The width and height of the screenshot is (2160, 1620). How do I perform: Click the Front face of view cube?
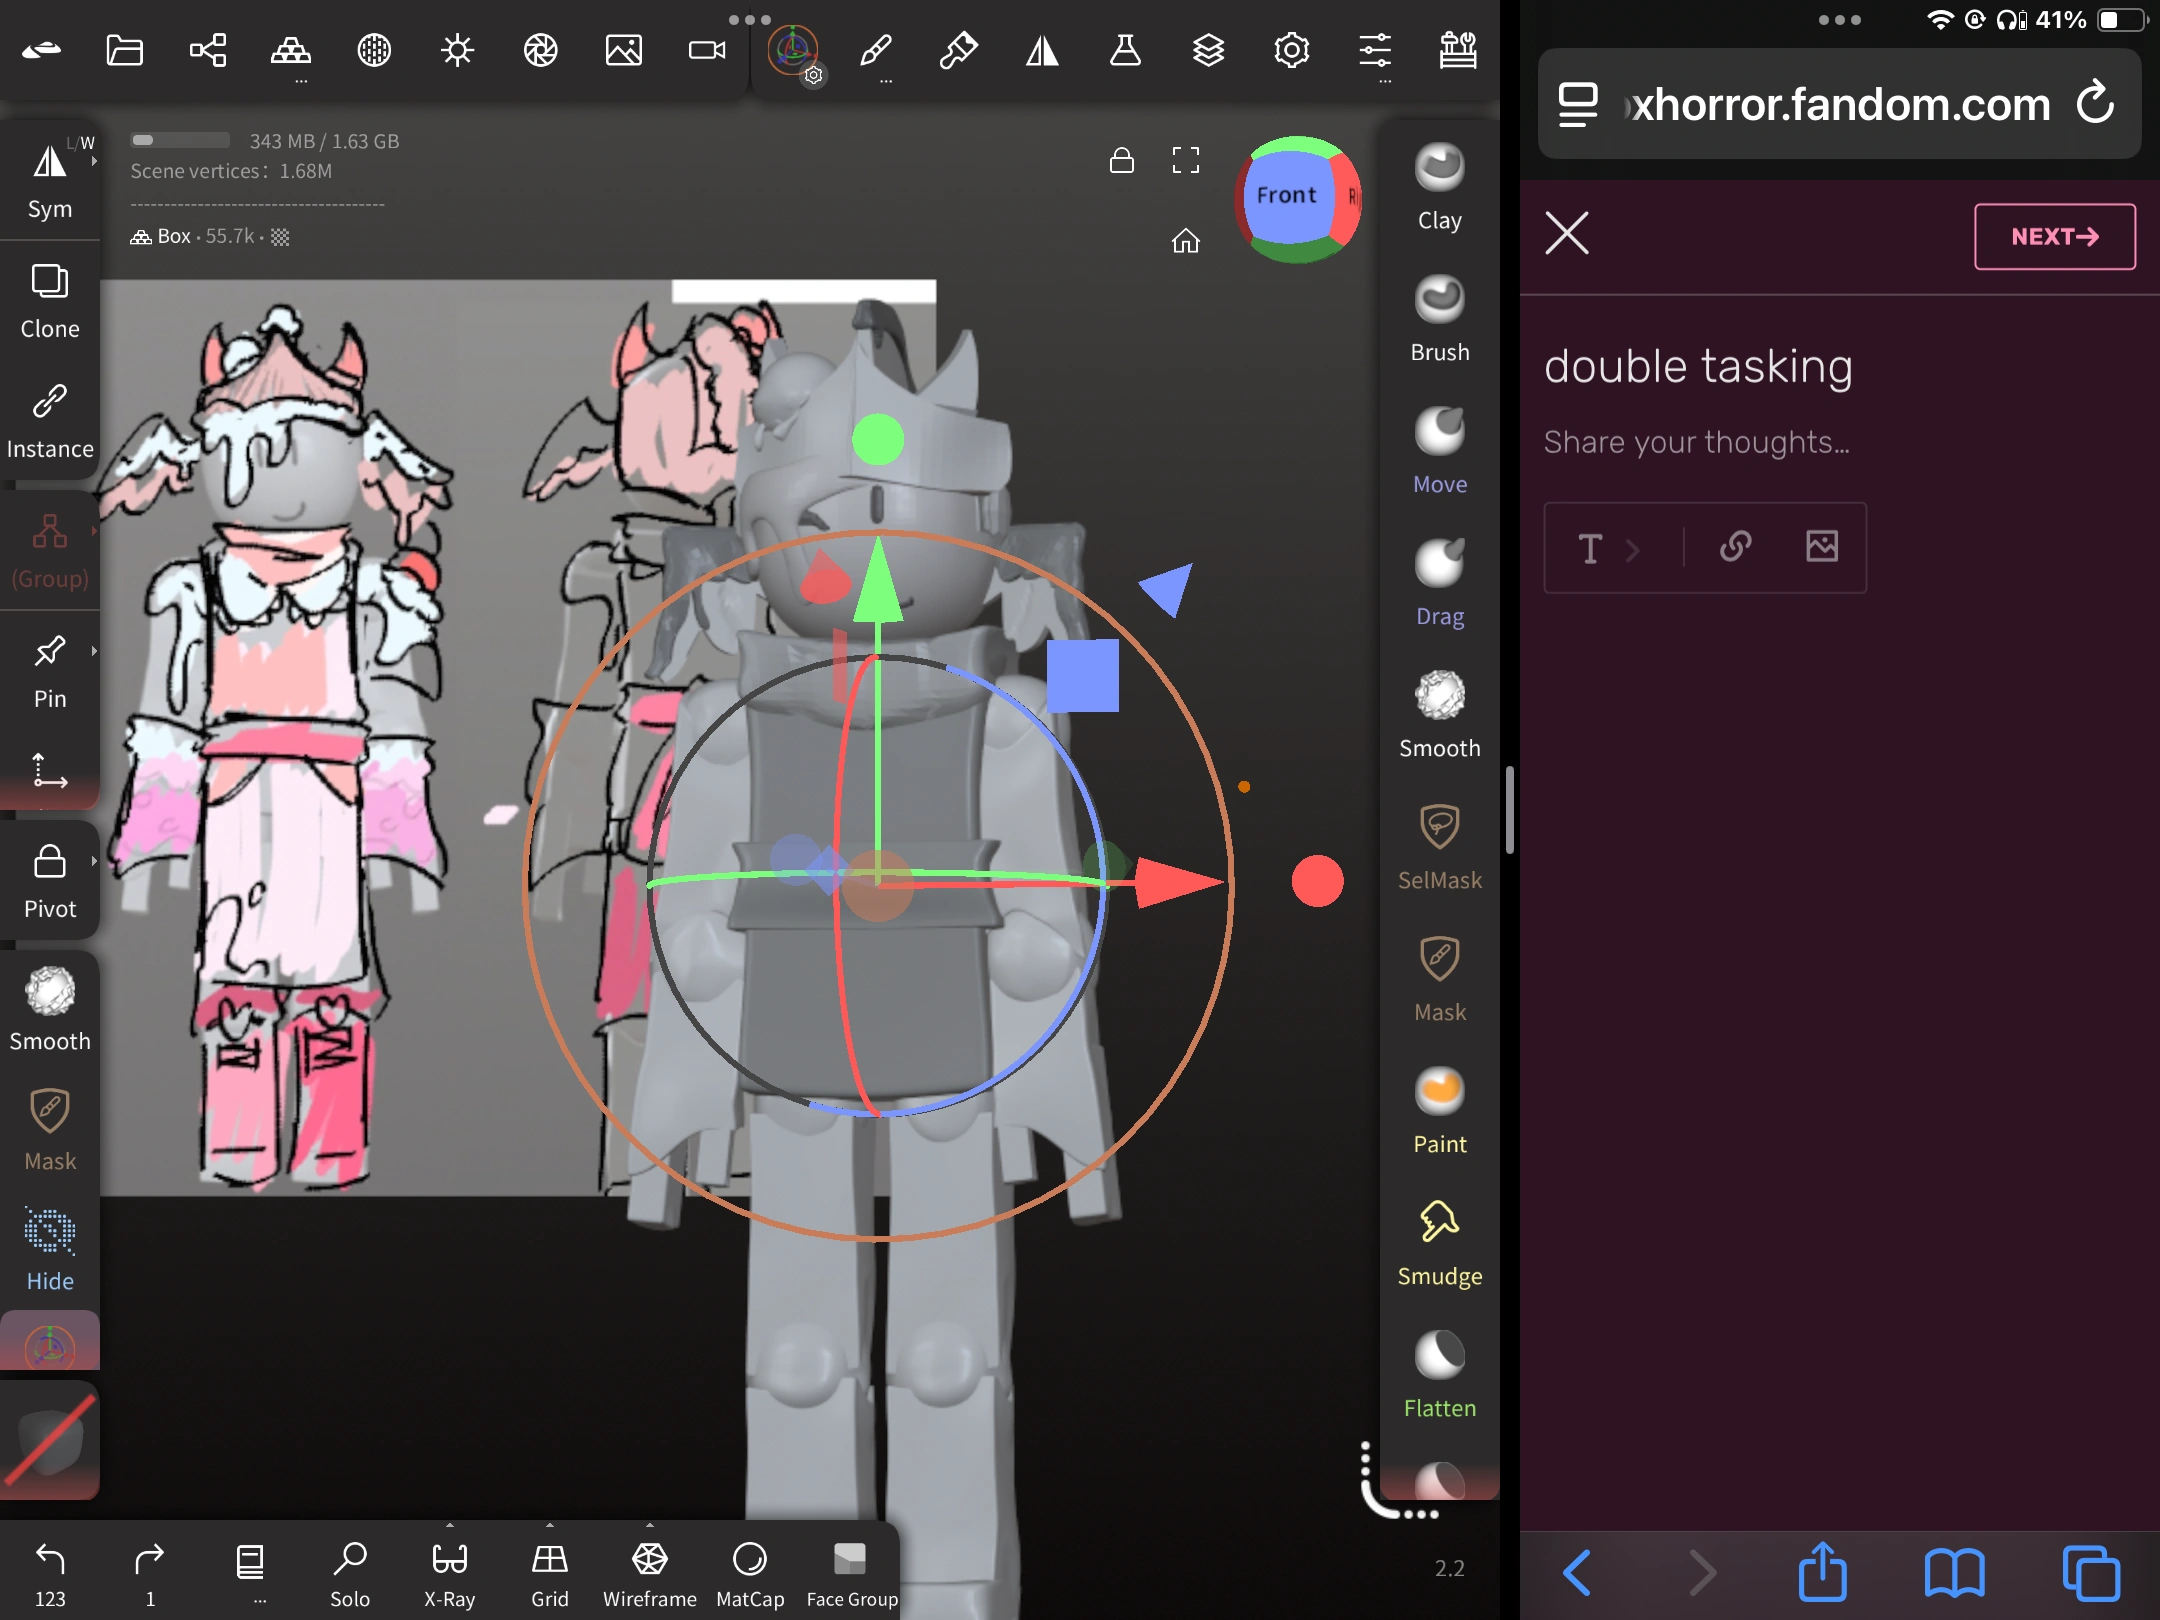(x=1286, y=195)
